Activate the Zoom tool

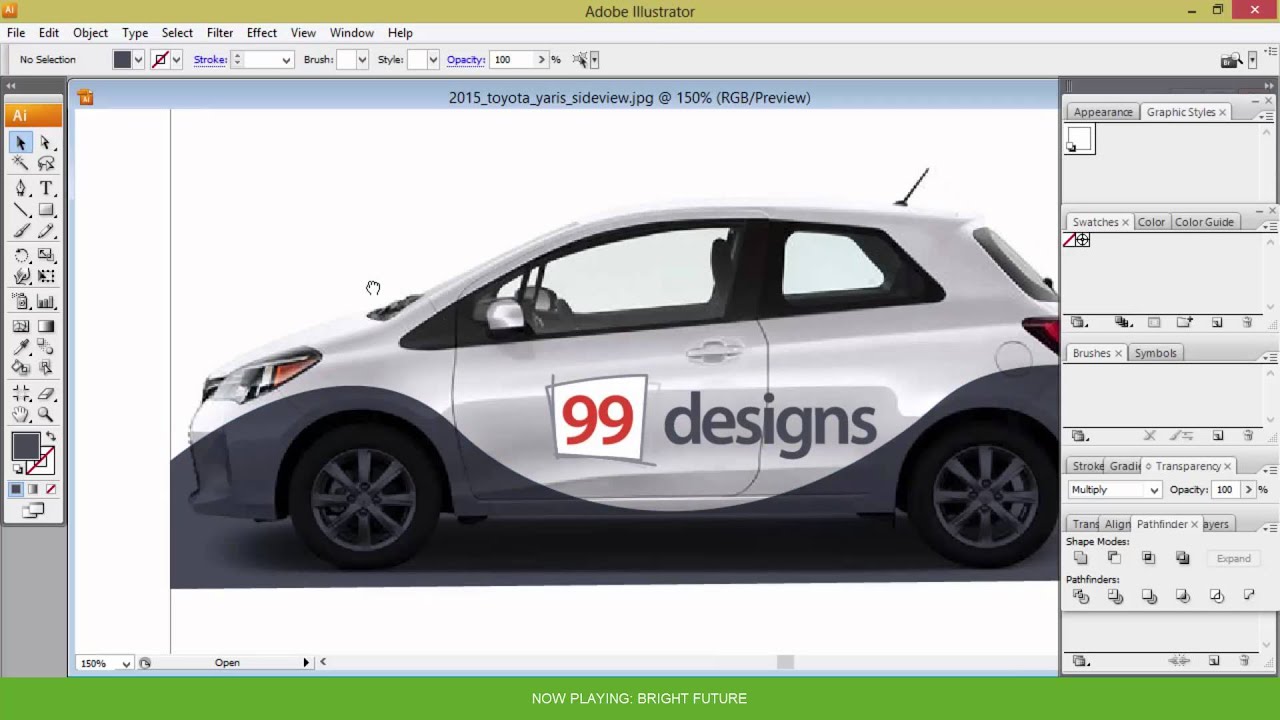[46, 414]
